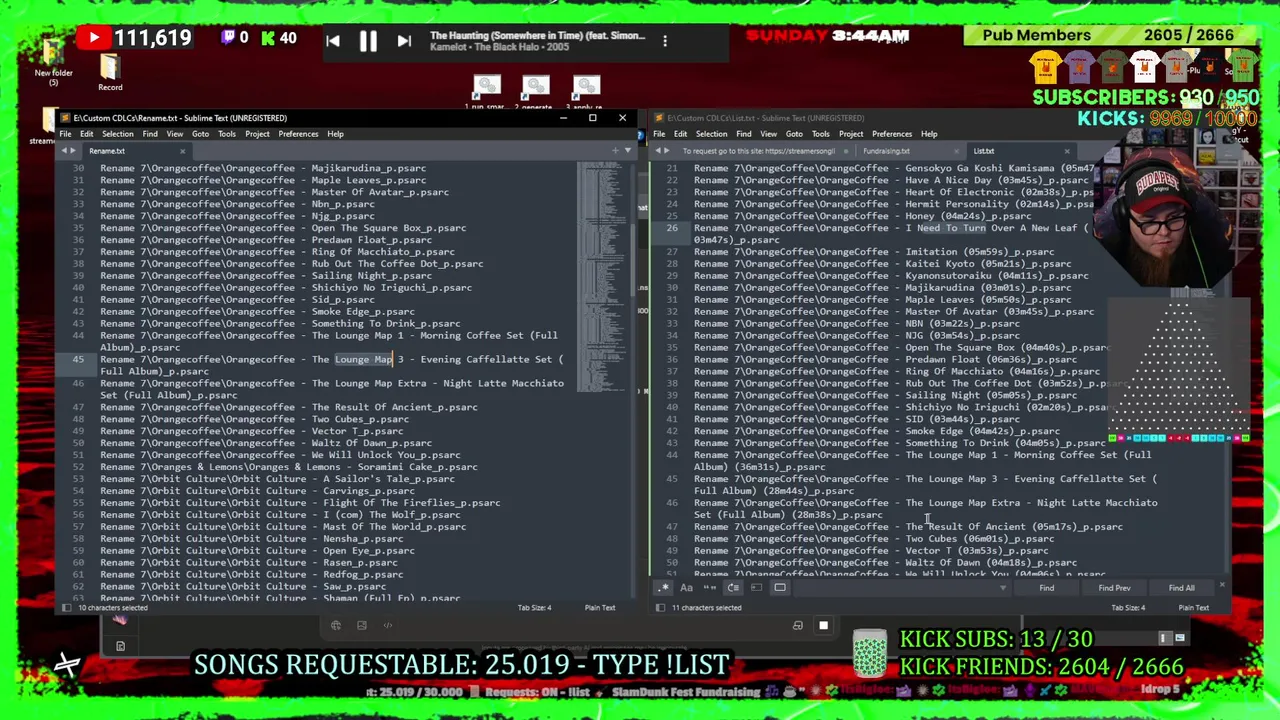Skip to previous track in music overlay
The width and height of the screenshot is (1280, 720).
pos(333,41)
